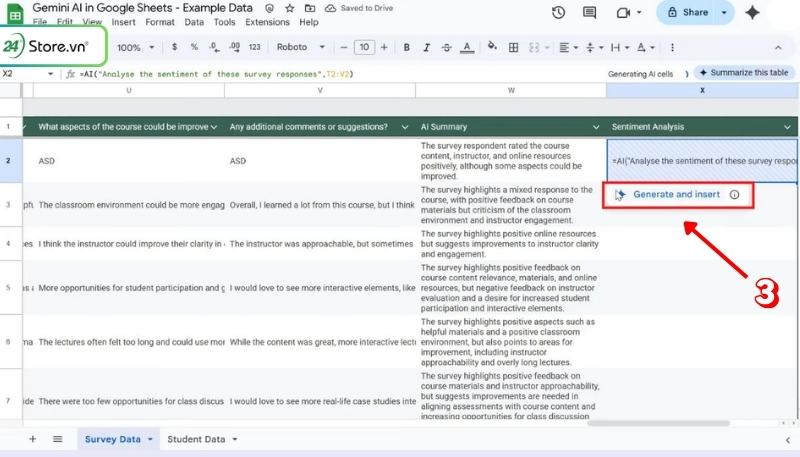Toggle italic formatting
The width and height of the screenshot is (800, 457).
pos(427,47)
